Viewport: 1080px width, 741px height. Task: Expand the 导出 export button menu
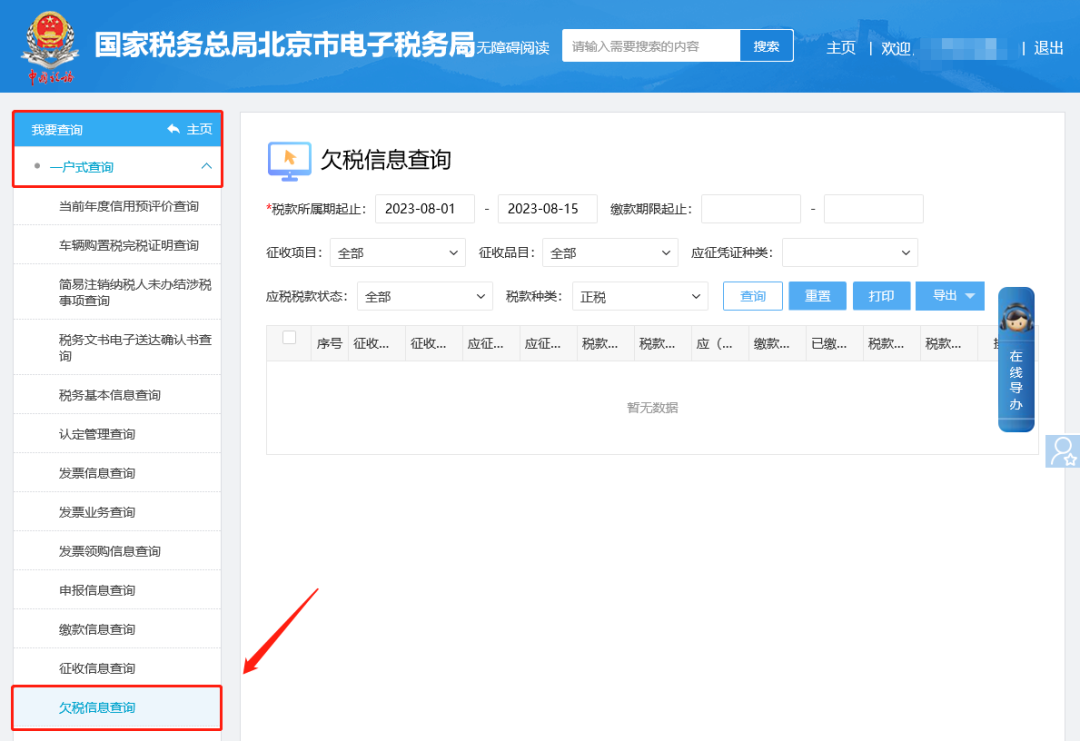950,296
